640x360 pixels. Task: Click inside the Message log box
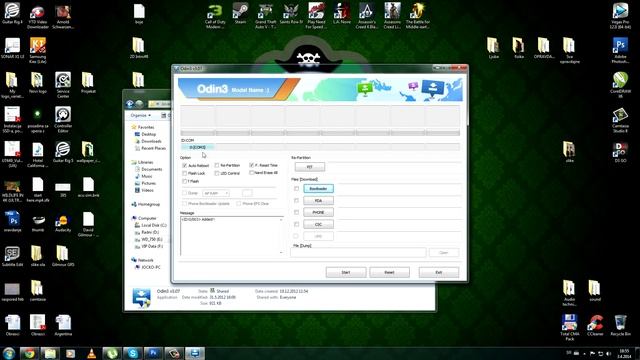(232, 236)
